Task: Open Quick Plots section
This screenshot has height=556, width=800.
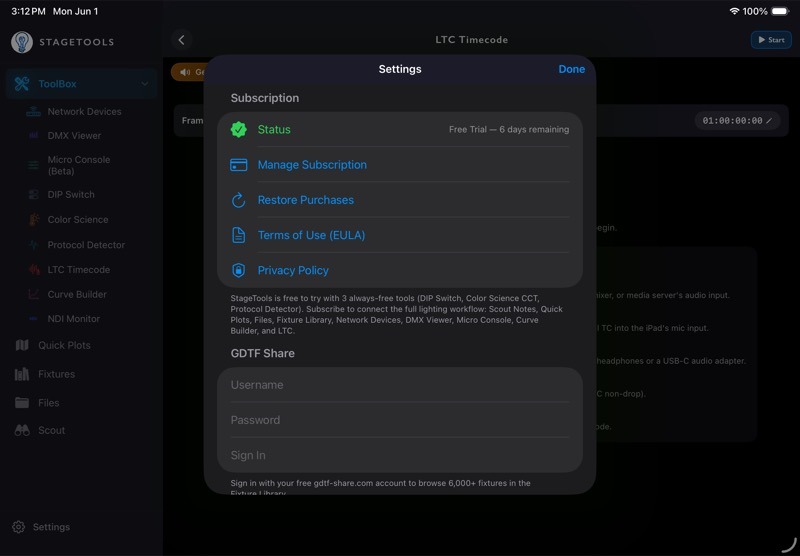Action: (x=64, y=345)
